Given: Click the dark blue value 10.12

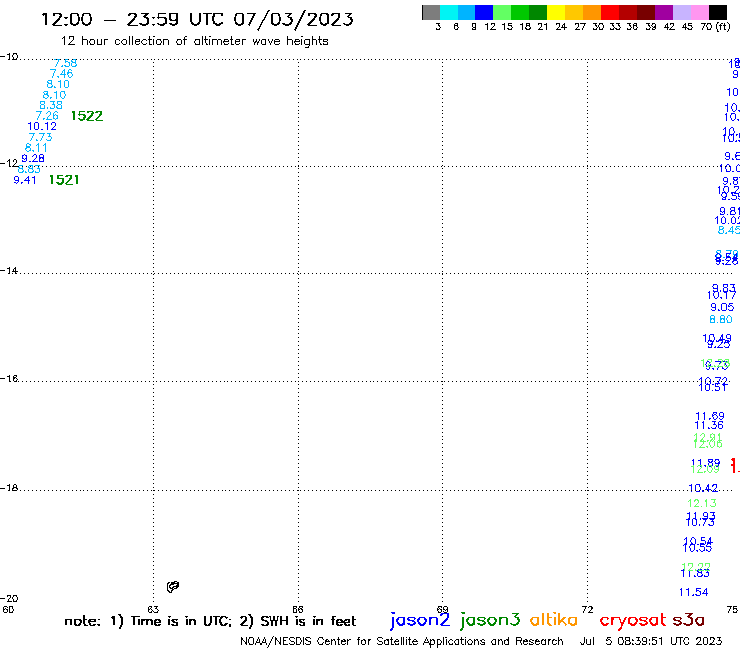Looking at the screenshot, I should click(42, 127).
